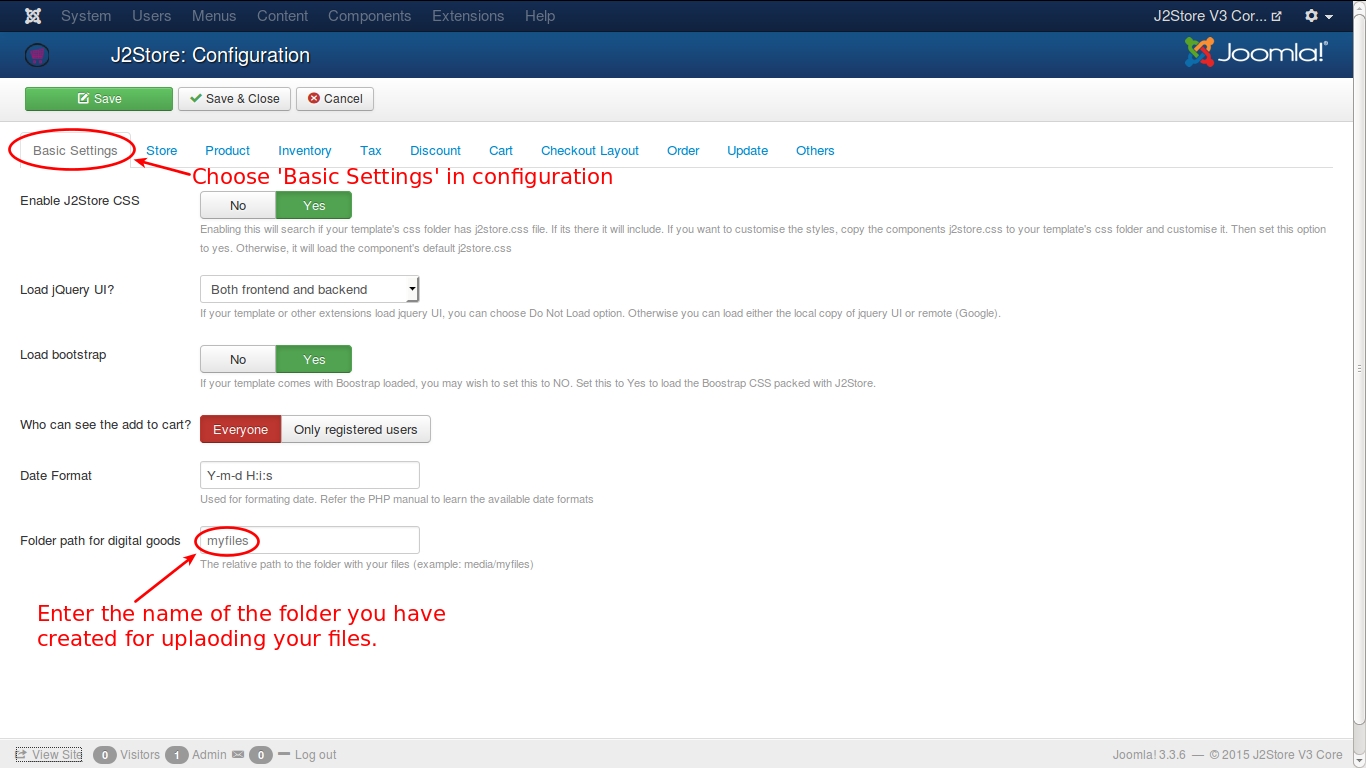Open the Extensions menu
This screenshot has height=768, width=1366.
468,16
